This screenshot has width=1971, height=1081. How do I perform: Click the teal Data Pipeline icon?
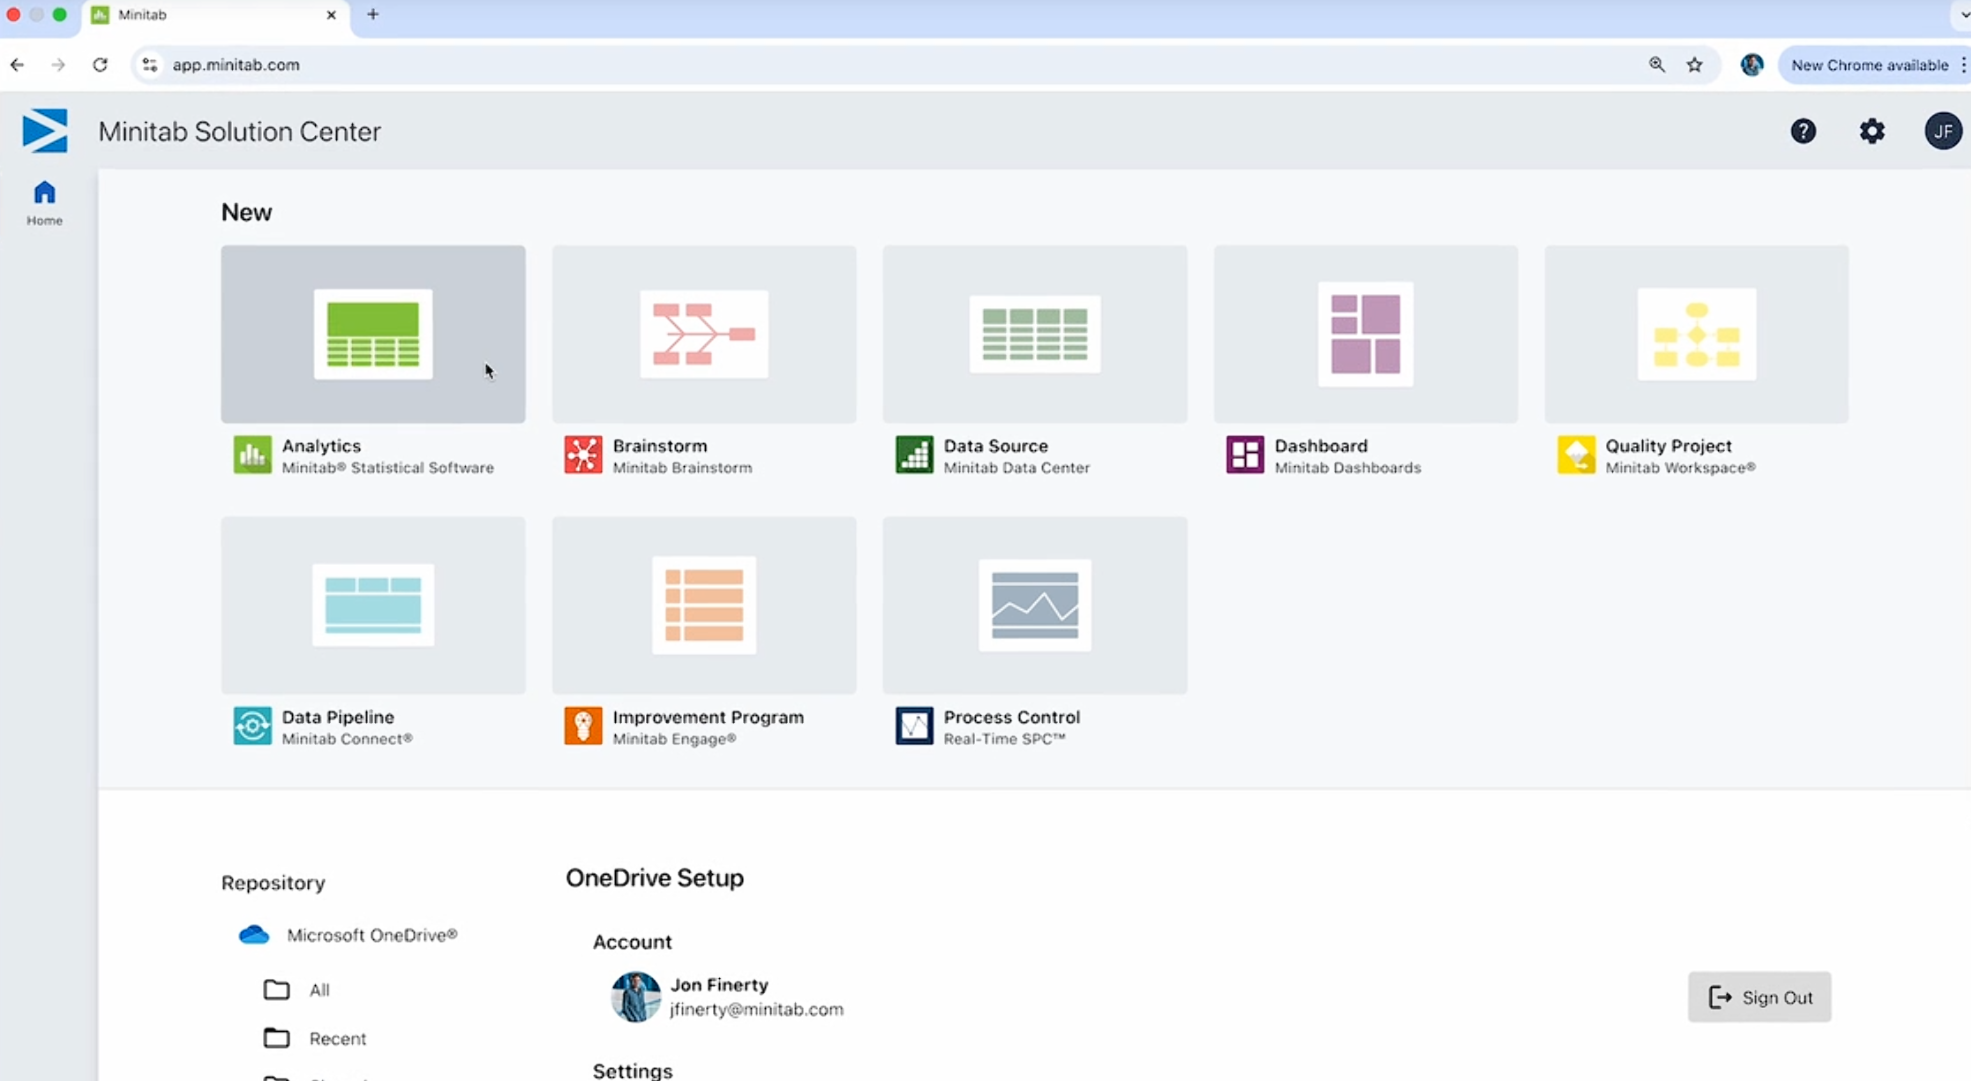pos(252,726)
